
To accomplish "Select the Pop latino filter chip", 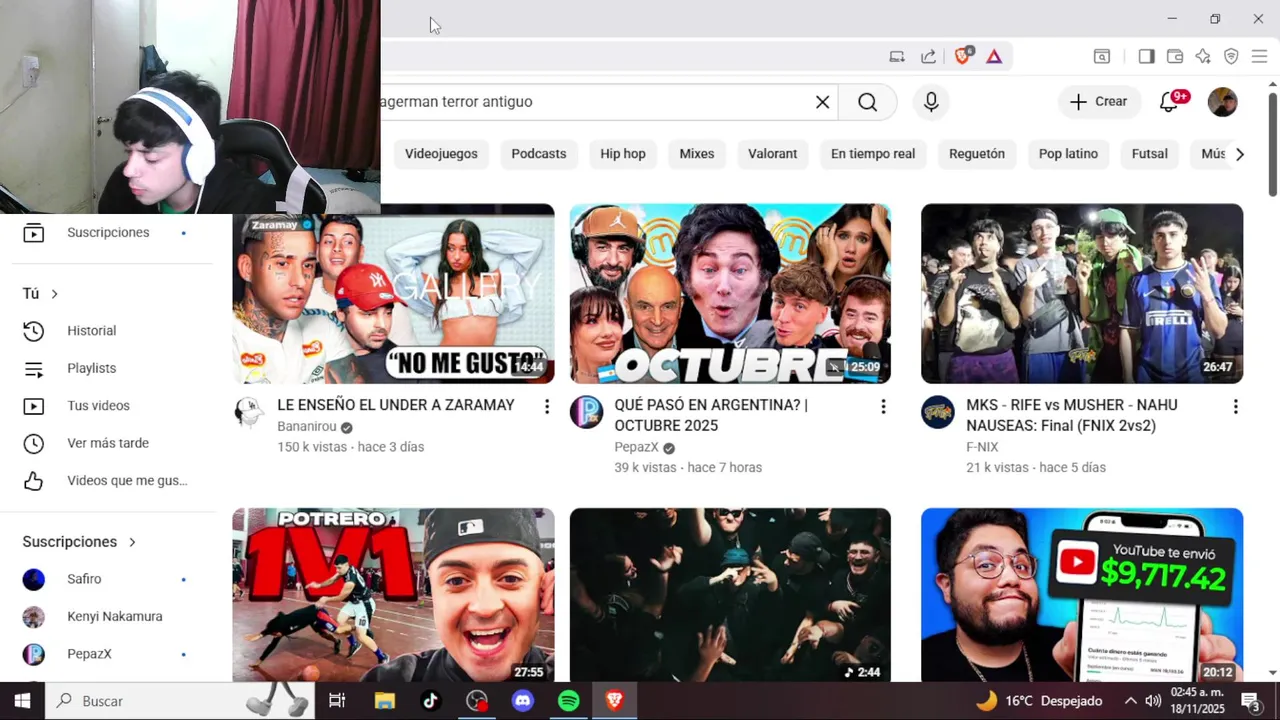I will [1068, 154].
